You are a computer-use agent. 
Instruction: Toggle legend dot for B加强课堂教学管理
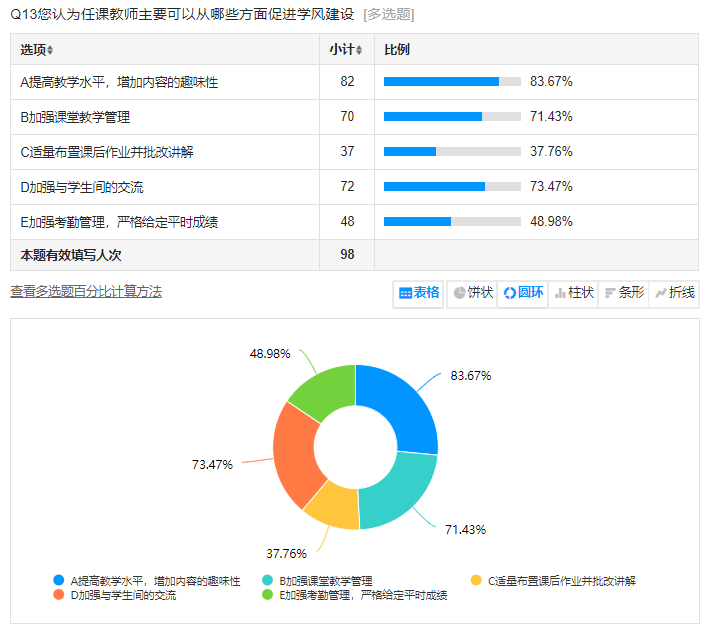[x=268, y=580]
